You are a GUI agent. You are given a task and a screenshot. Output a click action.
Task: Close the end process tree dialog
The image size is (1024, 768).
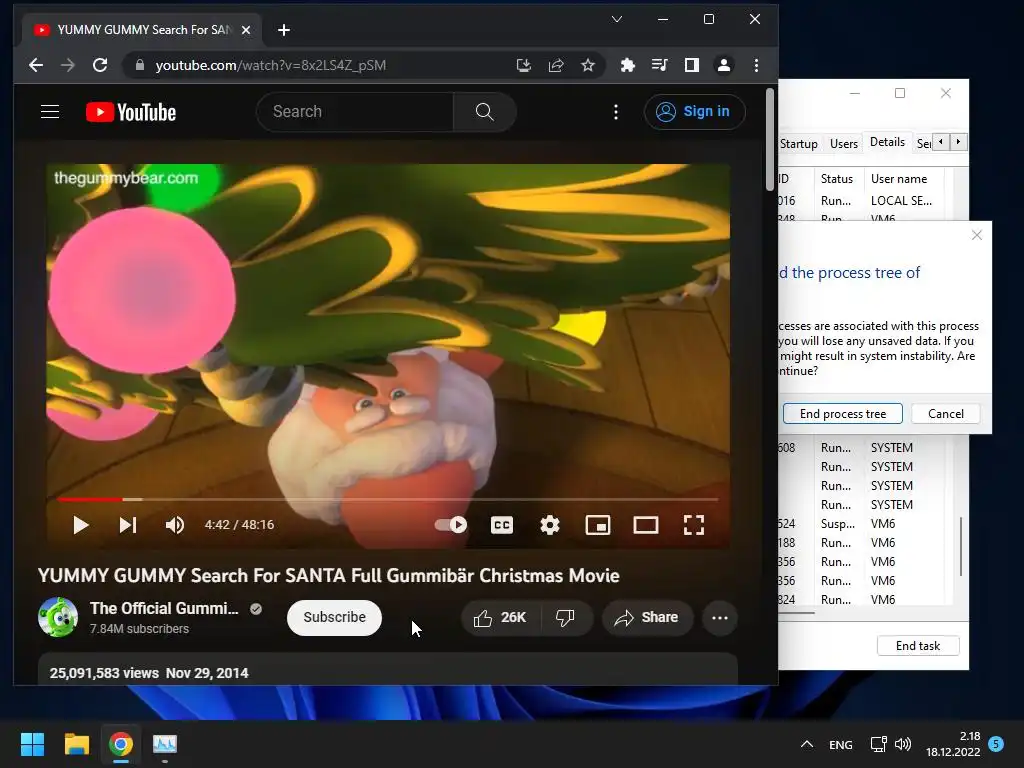coord(976,235)
